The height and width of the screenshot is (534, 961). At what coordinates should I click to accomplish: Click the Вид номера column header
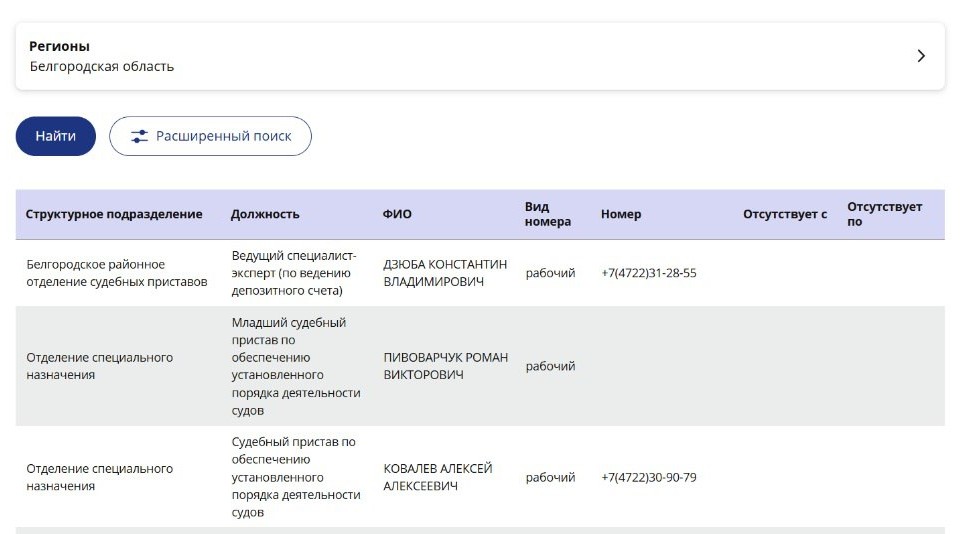pyautogui.click(x=547, y=214)
